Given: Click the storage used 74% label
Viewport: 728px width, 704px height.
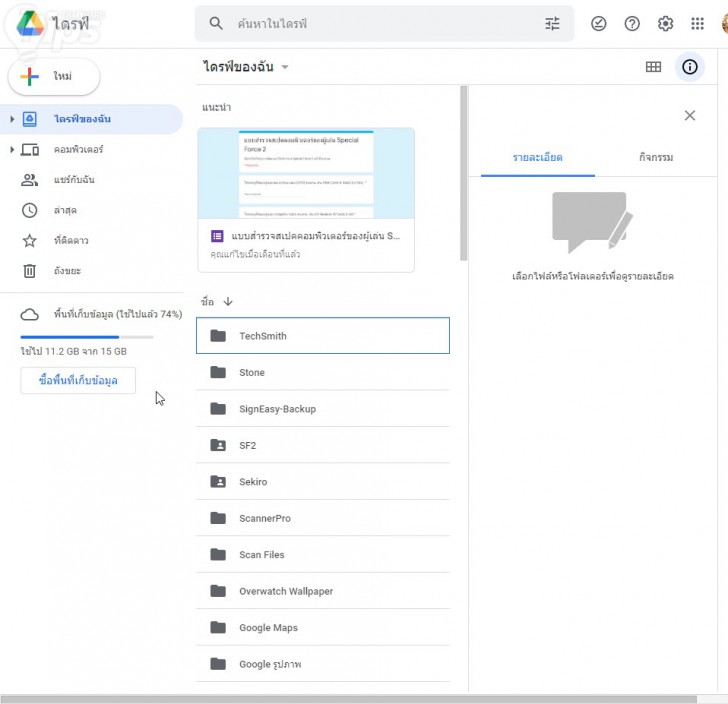Looking at the screenshot, I should [x=118, y=314].
